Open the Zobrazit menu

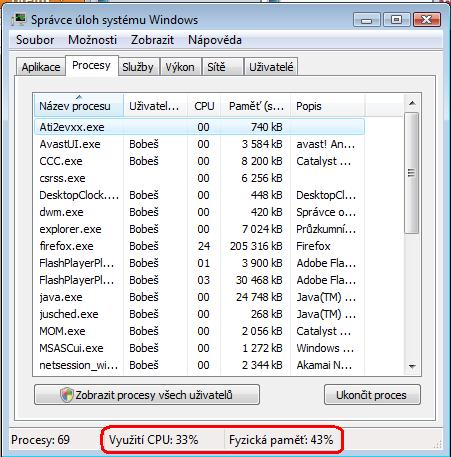pyautogui.click(x=152, y=40)
